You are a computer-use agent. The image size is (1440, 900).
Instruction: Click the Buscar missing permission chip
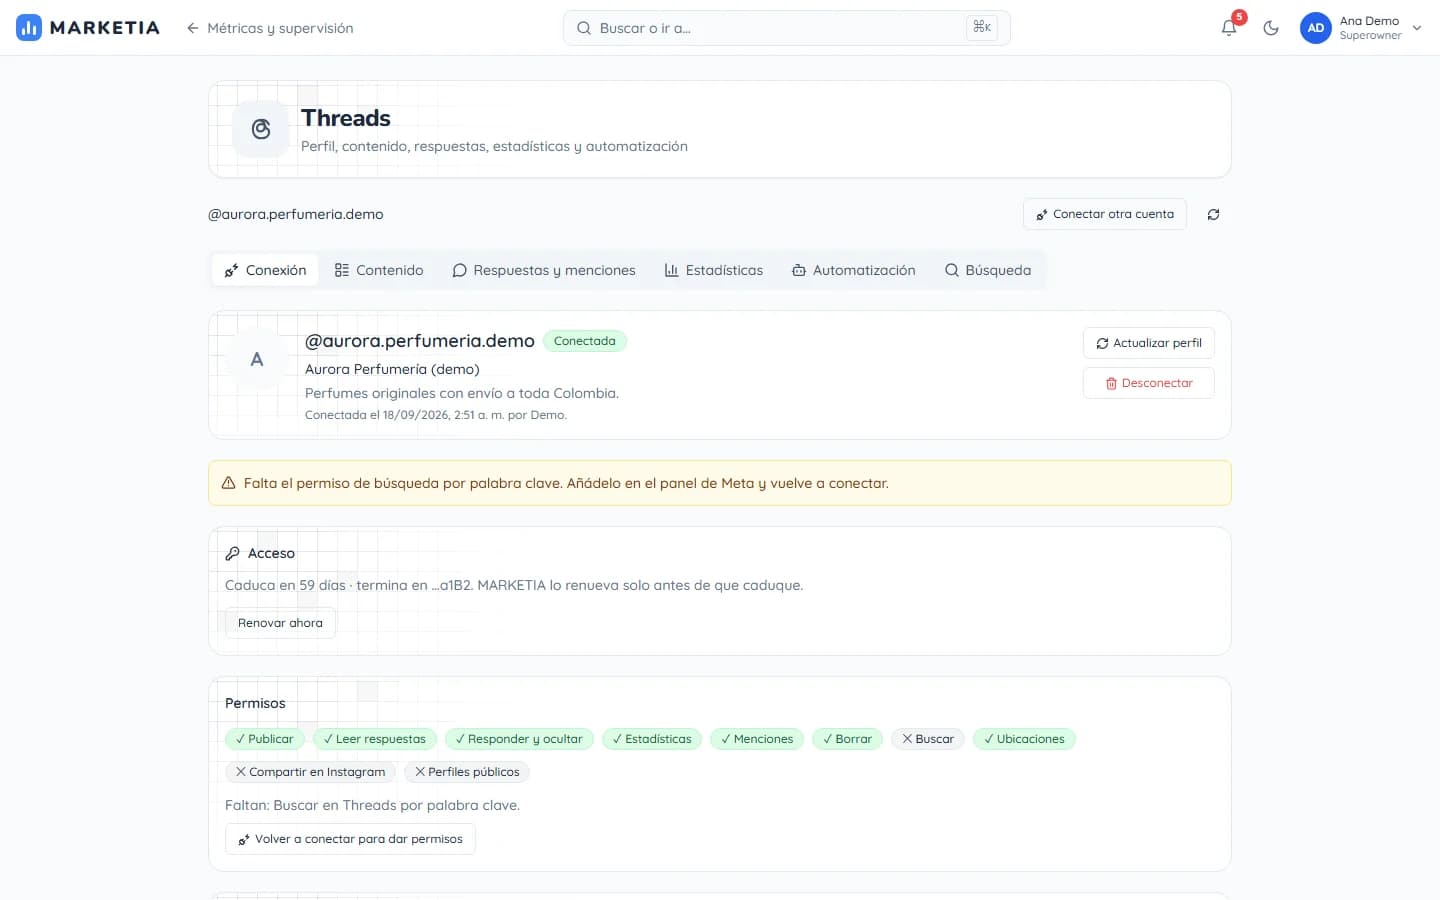(928, 739)
